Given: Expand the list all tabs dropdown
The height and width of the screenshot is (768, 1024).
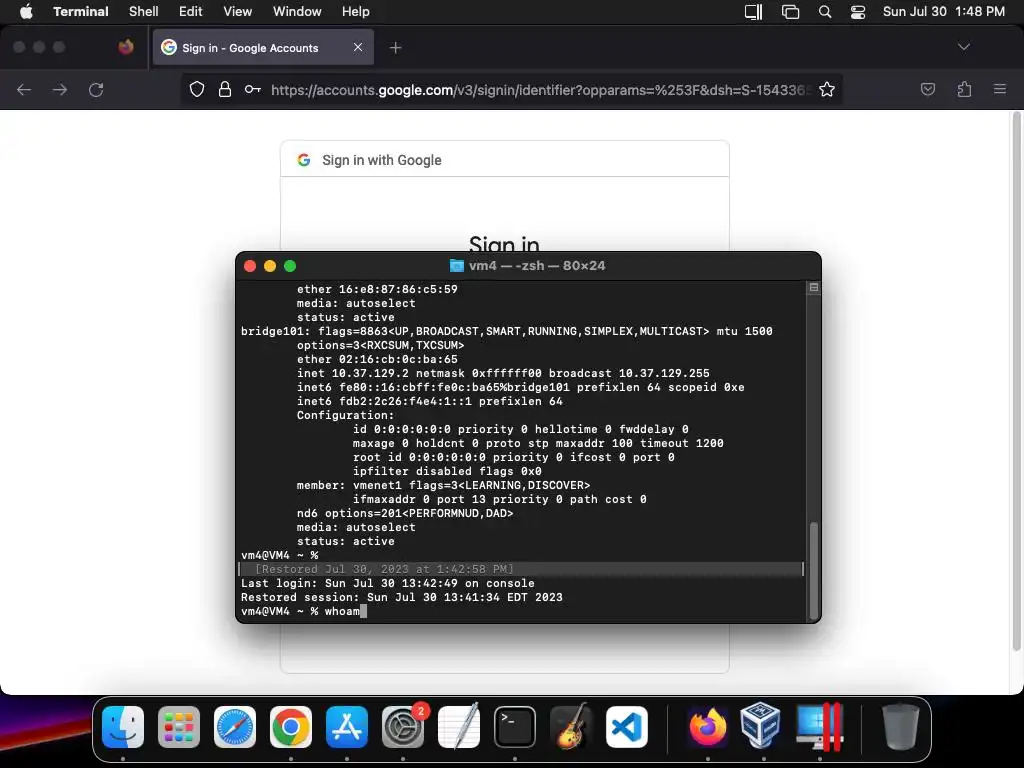Looking at the screenshot, I should point(963,47).
